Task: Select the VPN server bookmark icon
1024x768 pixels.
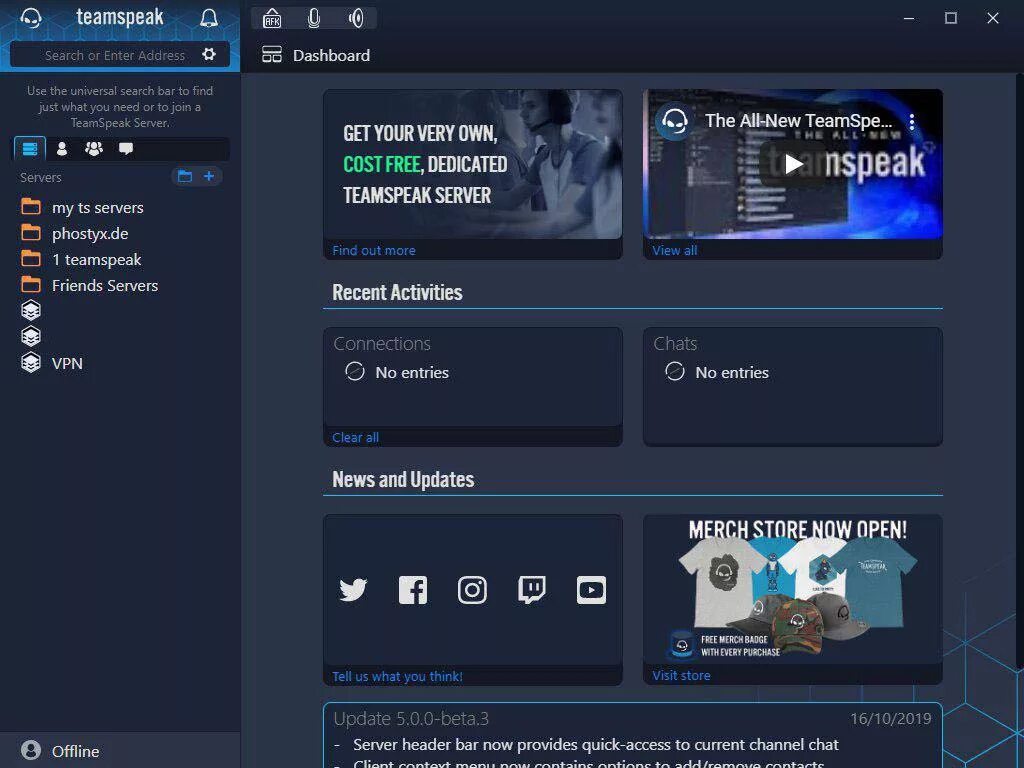Action: tap(31, 362)
